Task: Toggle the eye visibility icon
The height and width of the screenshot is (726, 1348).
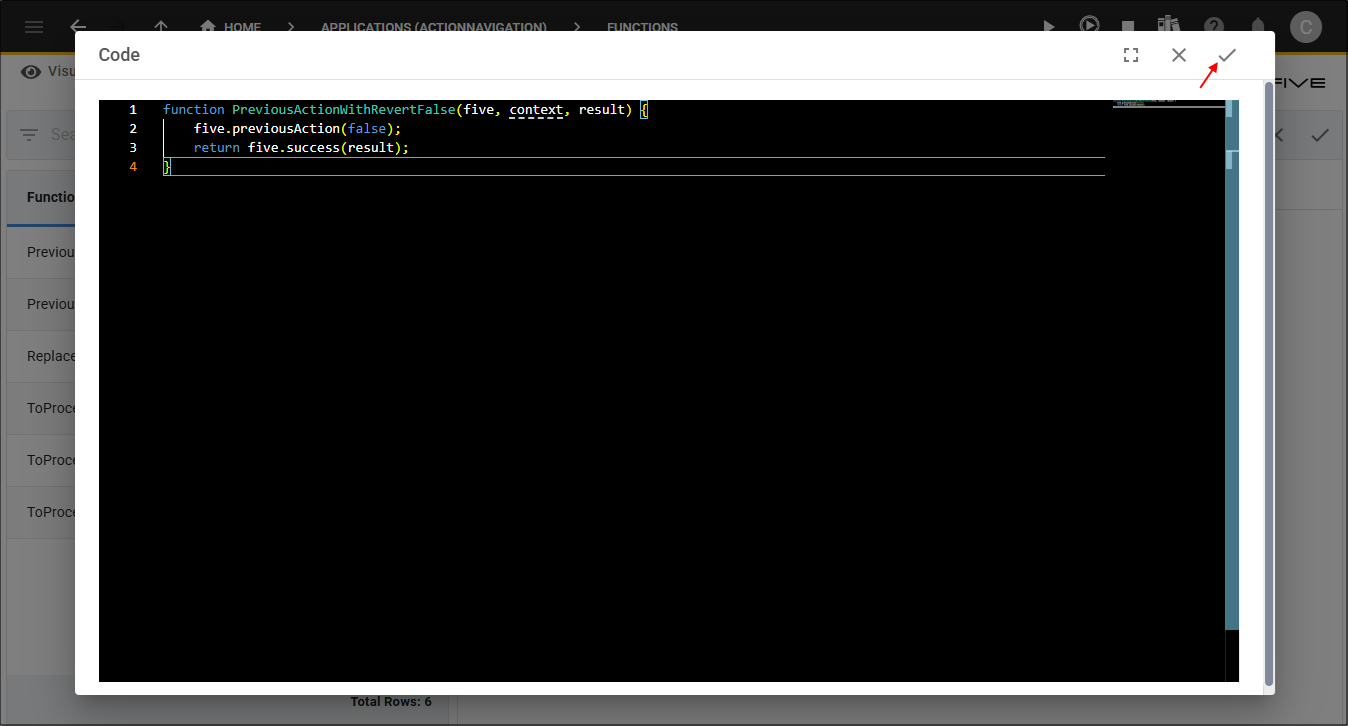Action: pos(31,71)
